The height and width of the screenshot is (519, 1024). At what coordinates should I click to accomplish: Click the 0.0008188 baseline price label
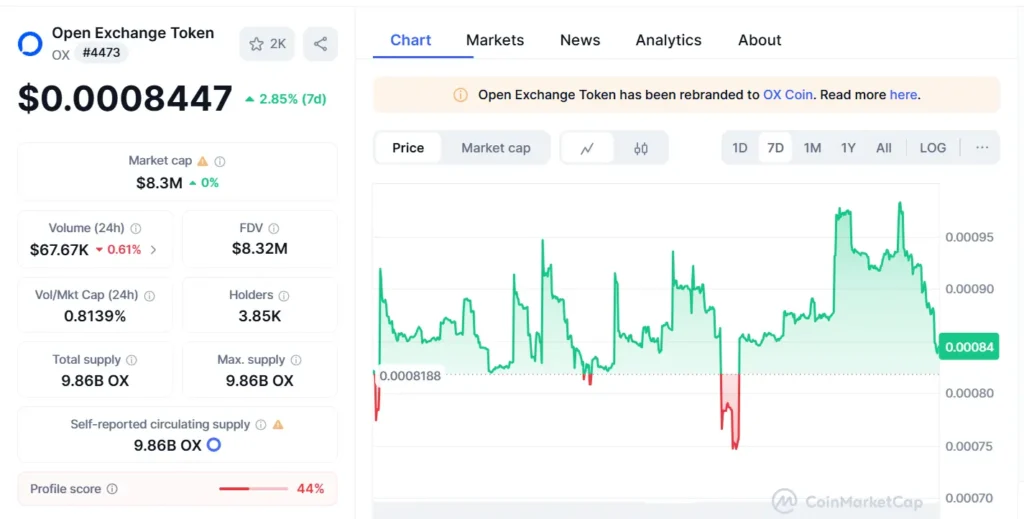tap(410, 376)
